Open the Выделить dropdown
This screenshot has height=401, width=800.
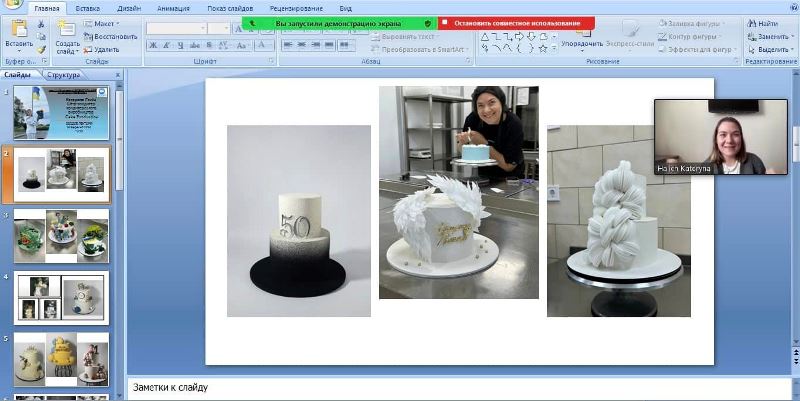pos(770,49)
